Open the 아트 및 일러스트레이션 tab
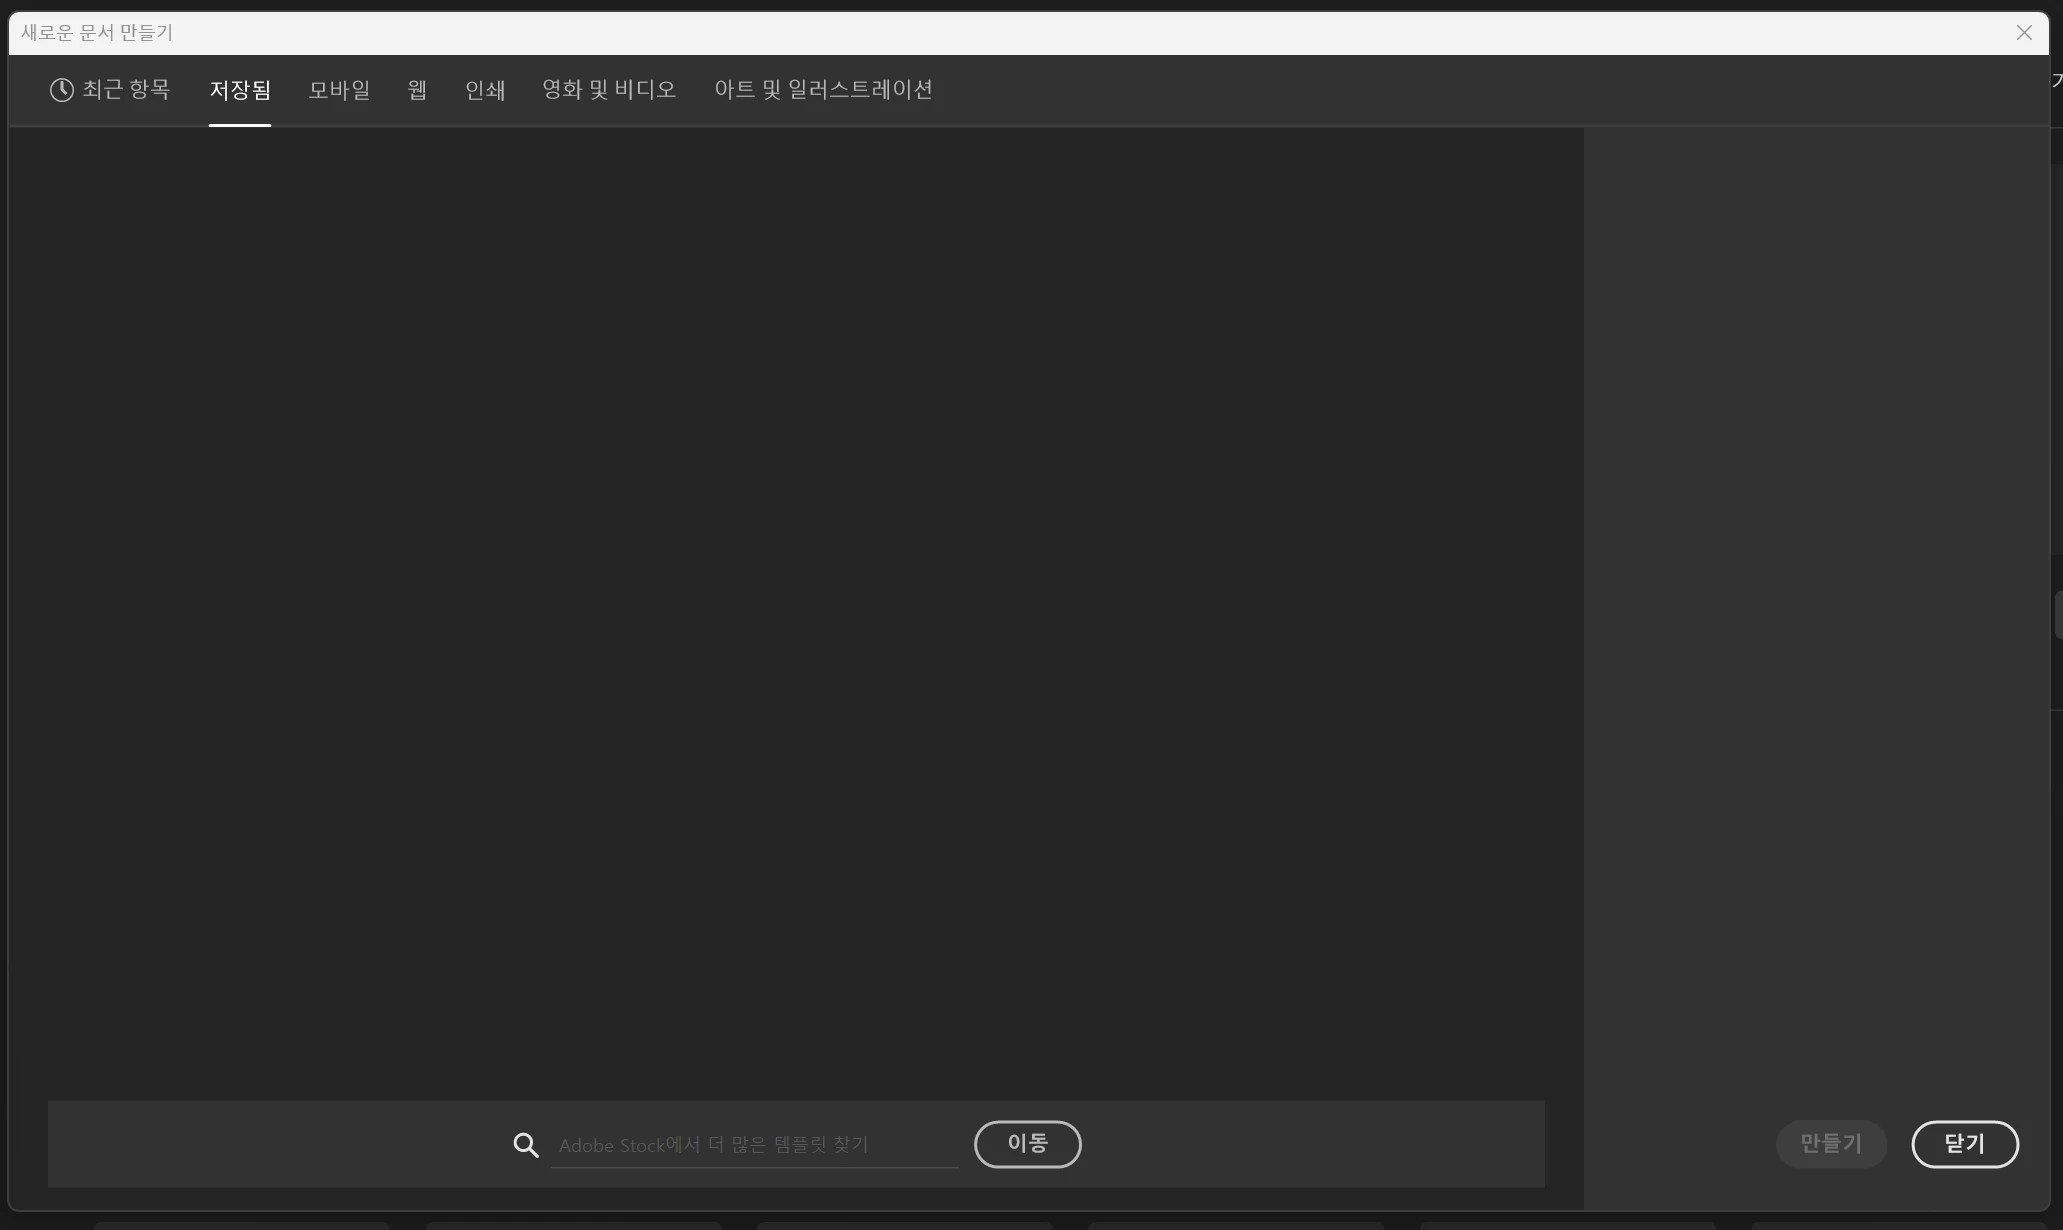 823,90
